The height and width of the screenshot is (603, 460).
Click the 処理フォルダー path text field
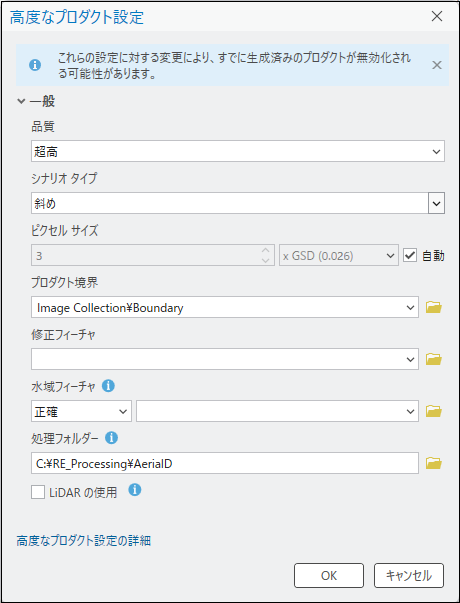point(225,463)
